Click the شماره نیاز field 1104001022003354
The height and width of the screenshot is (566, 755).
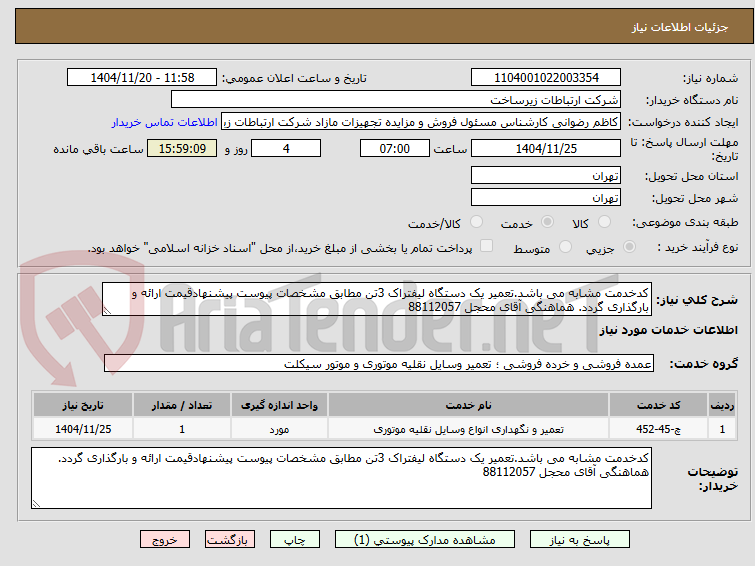tap(546, 77)
